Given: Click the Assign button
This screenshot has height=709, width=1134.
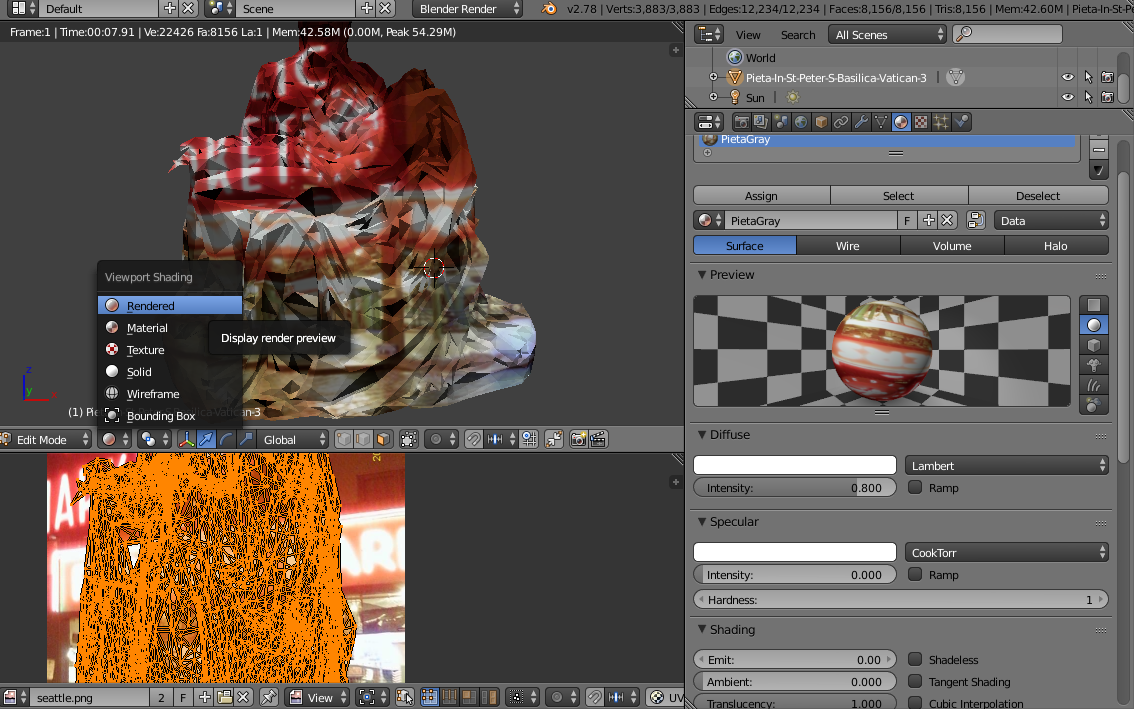Looking at the screenshot, I should (x=762, y=195).
